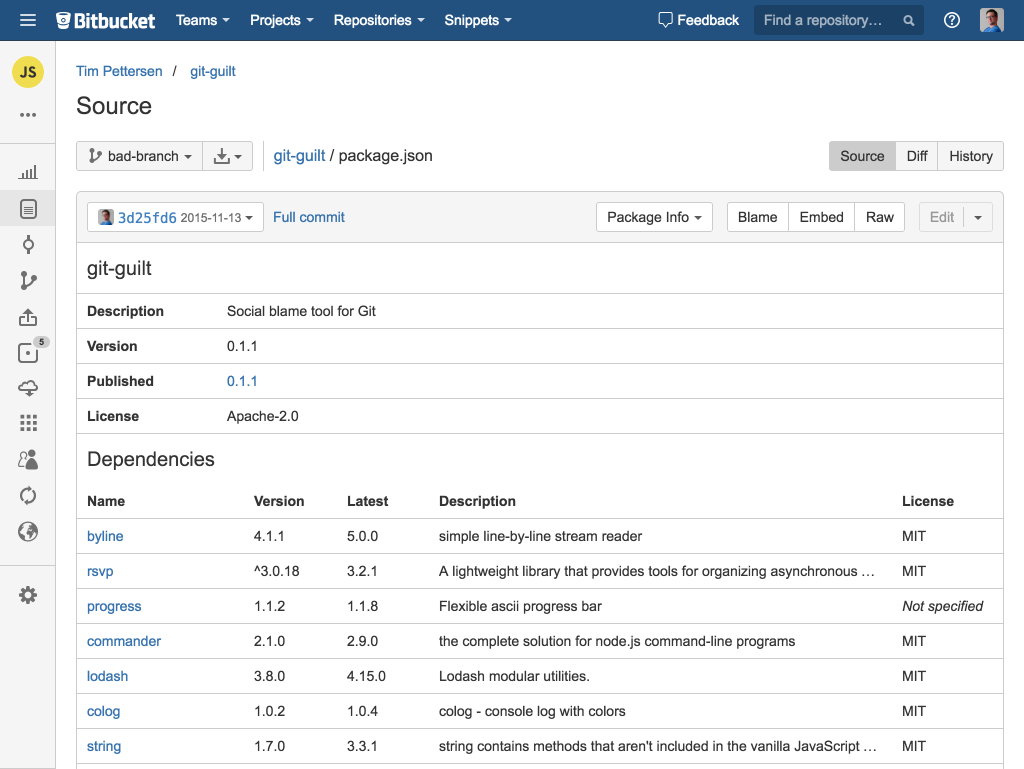Open the 3d25fd6 commit selector dropdown
Screen dimensions: 1024x769
click(175, 217)
